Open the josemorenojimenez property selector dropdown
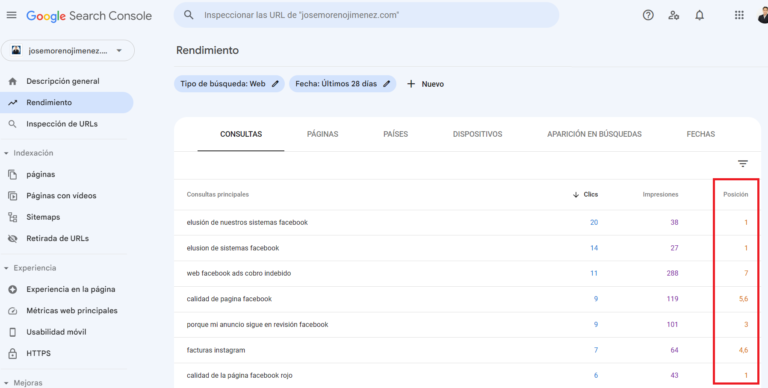Viewport: 768px width, 388px height. coord(68,50)
